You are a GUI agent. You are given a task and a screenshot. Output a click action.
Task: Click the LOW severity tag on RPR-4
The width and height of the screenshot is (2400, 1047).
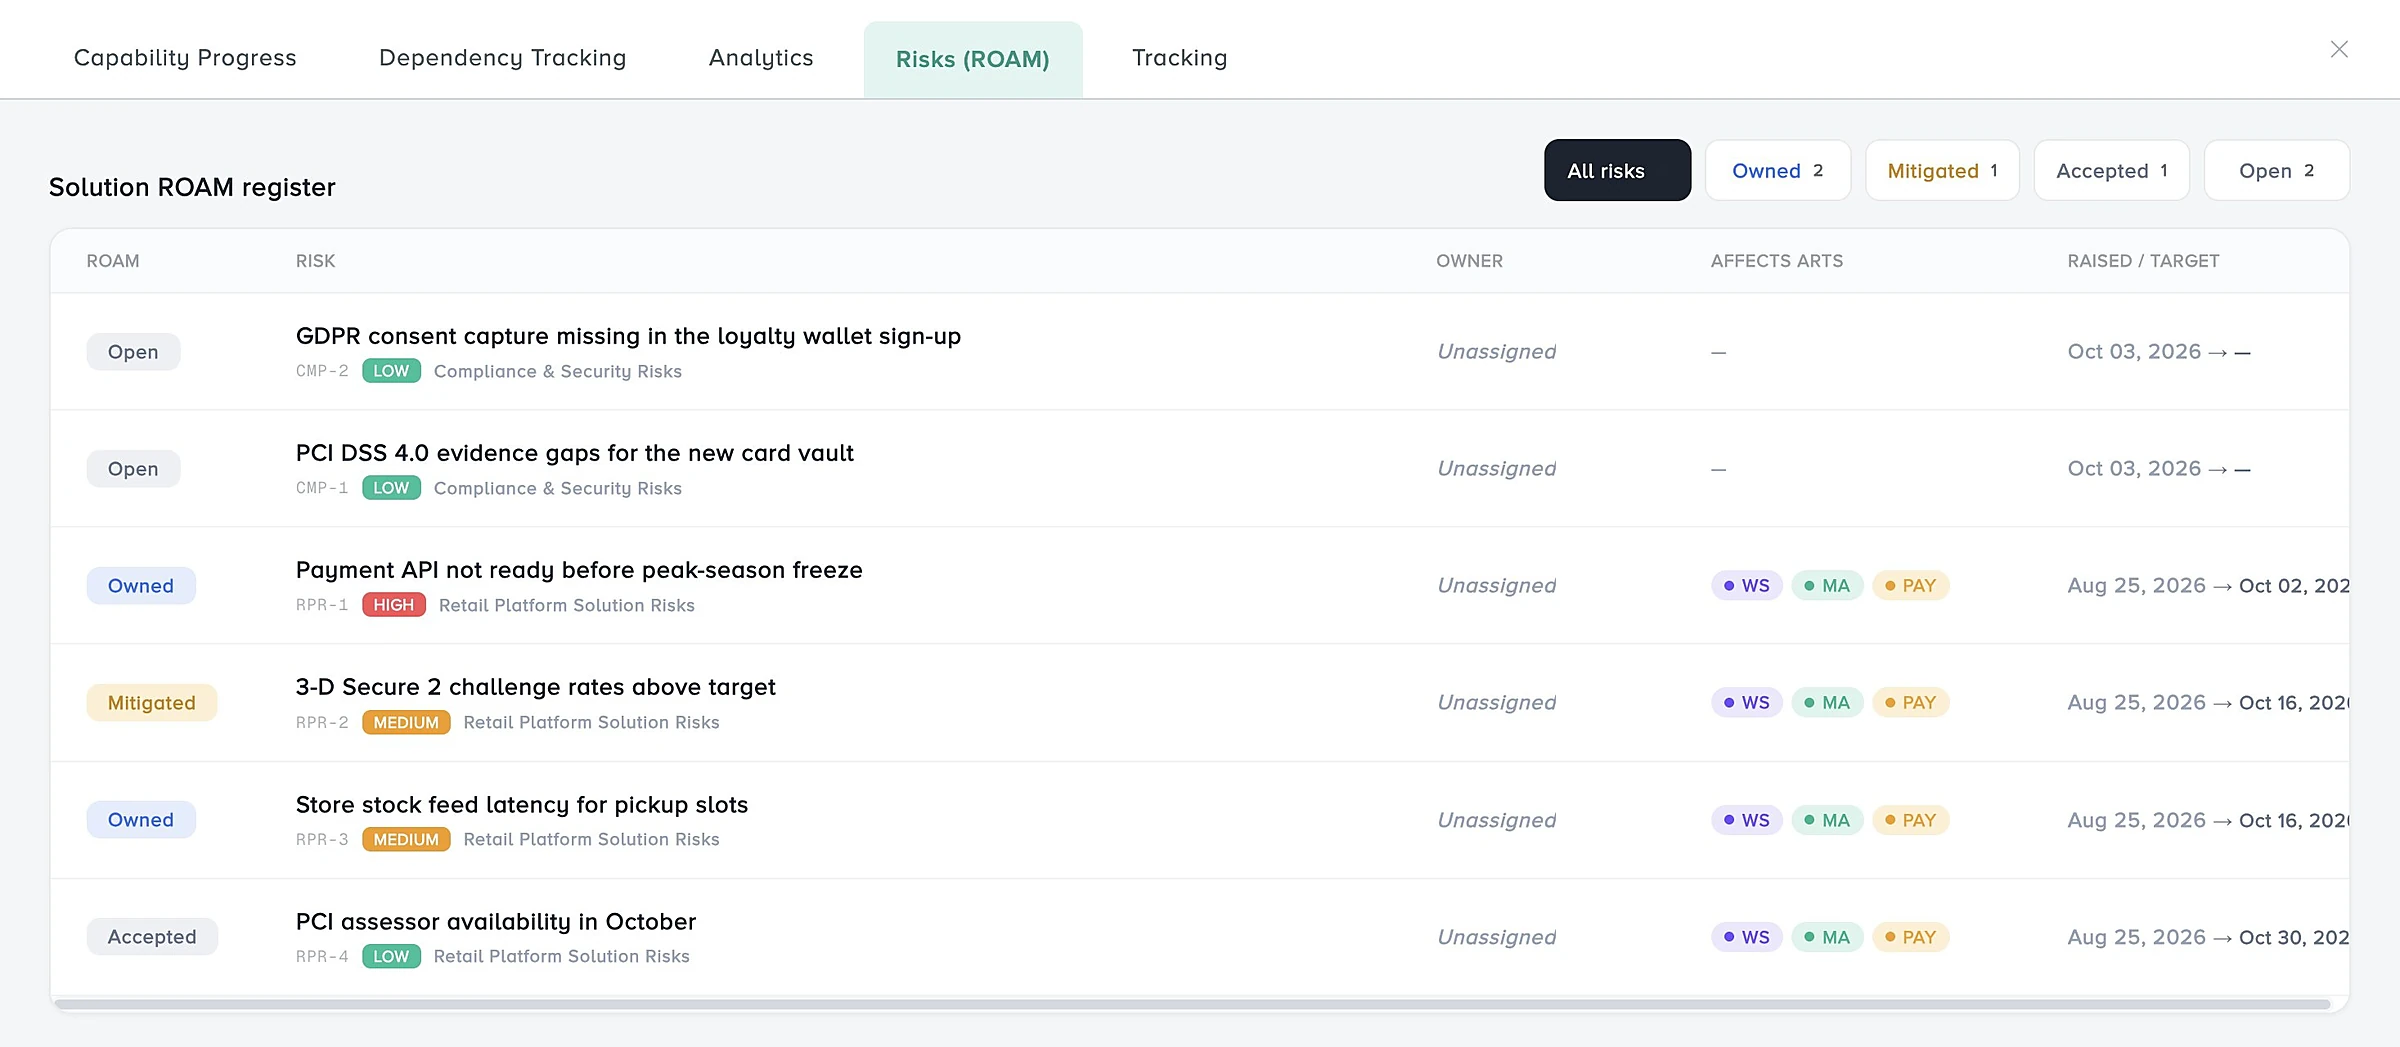coord(391,957)
